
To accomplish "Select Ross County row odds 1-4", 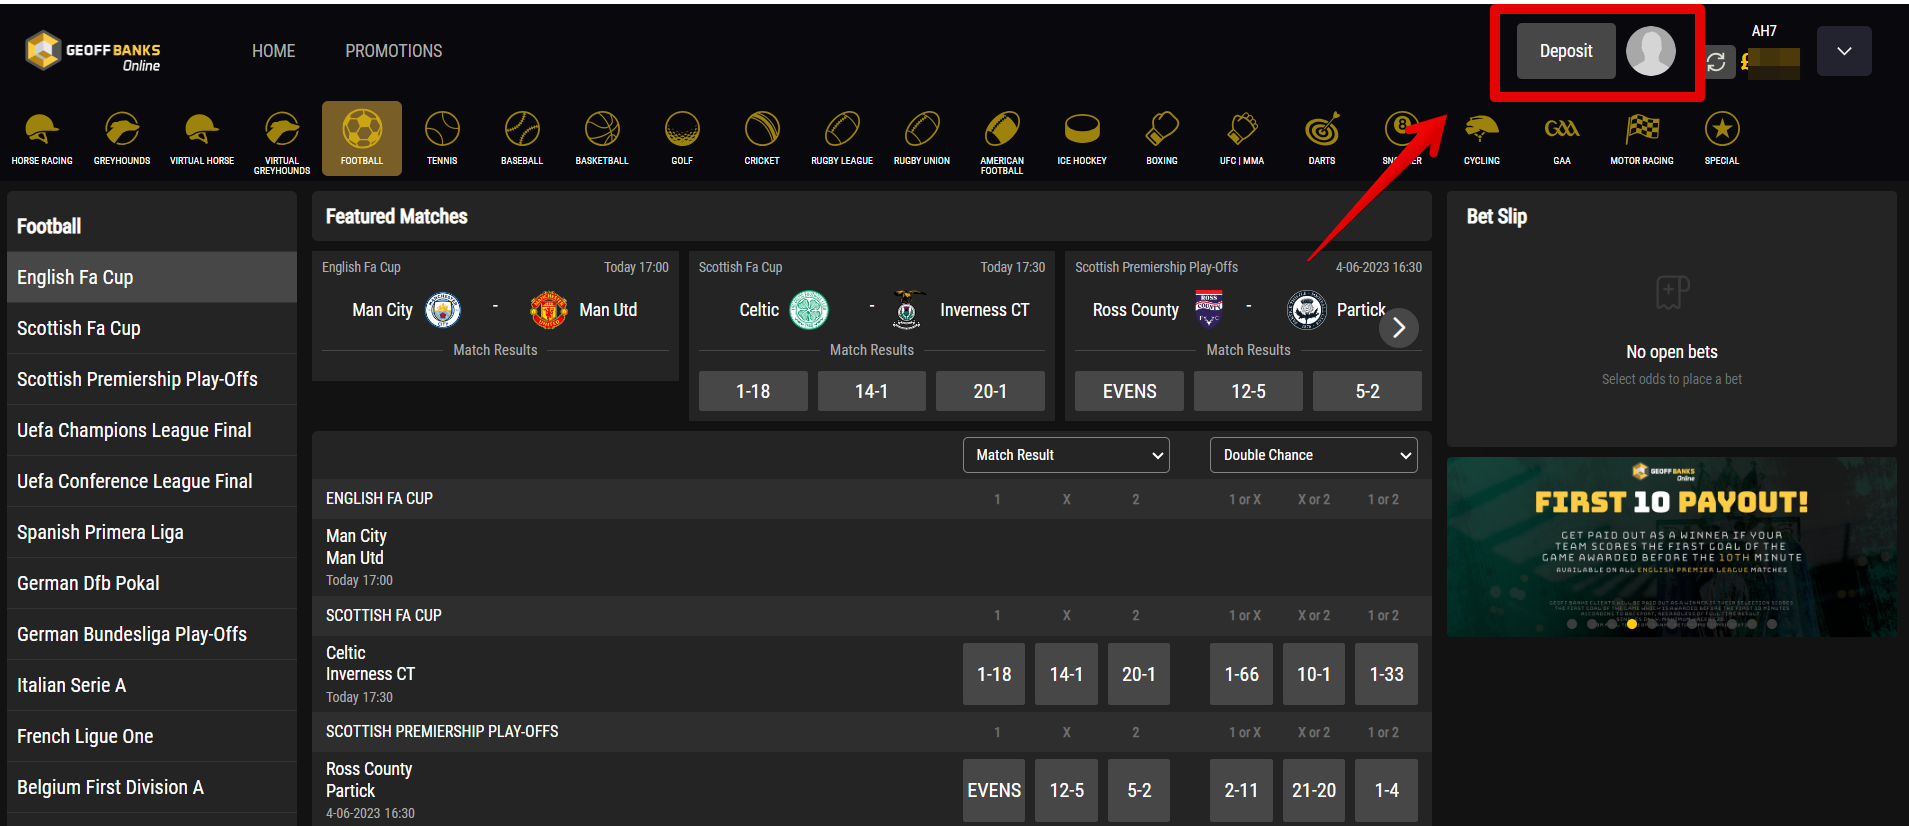I will point(1386,790).
